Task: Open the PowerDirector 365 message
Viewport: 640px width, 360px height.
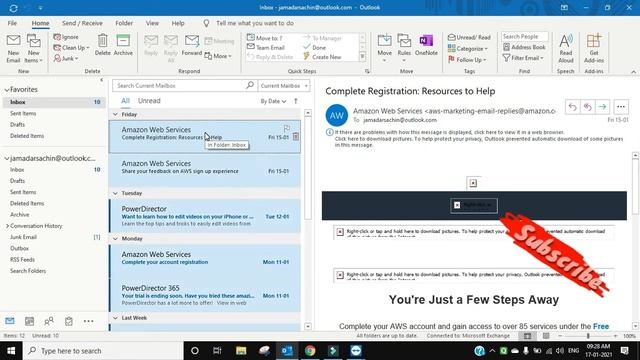Action: [205, 295]
